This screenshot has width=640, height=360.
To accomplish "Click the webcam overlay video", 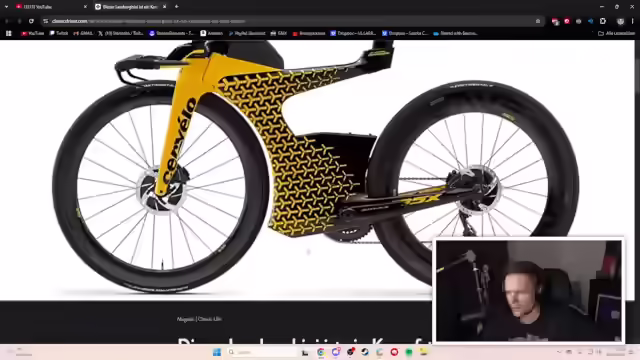I will tap(529, 290).
